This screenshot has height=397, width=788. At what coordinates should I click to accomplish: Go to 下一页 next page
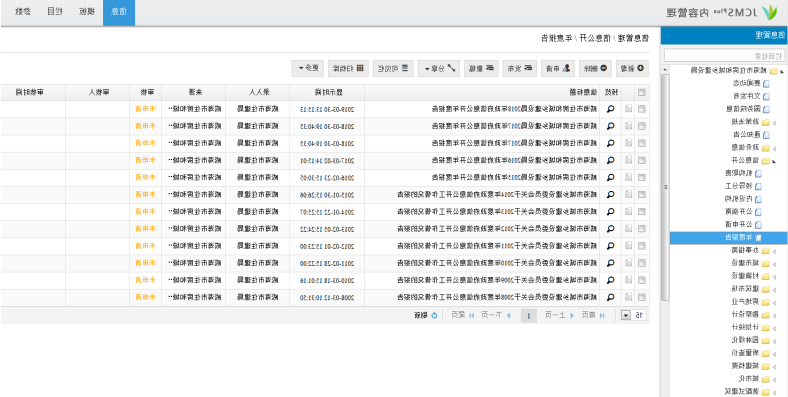491,315
